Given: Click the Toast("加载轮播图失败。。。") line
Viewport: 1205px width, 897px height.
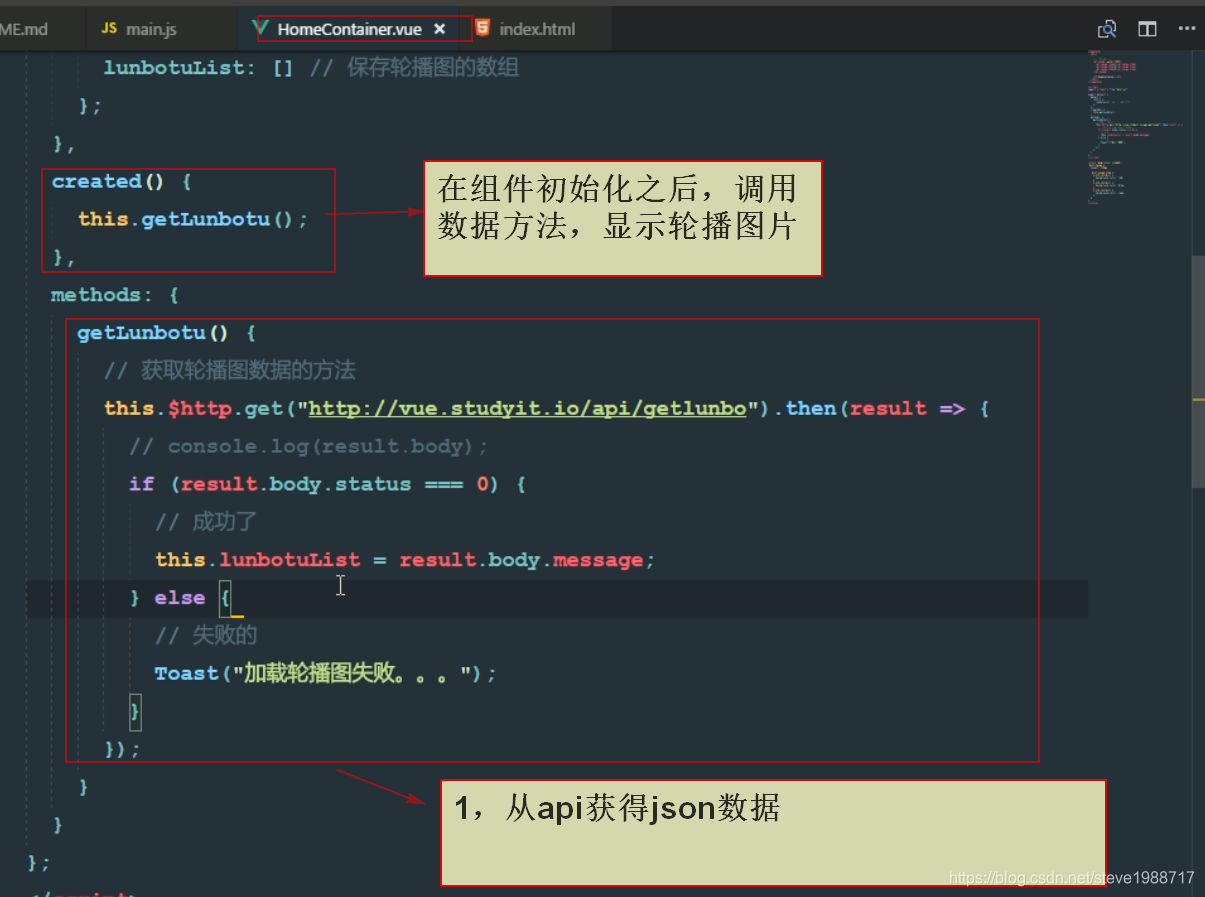Looking at the screenshot, I should pos(325,674).
